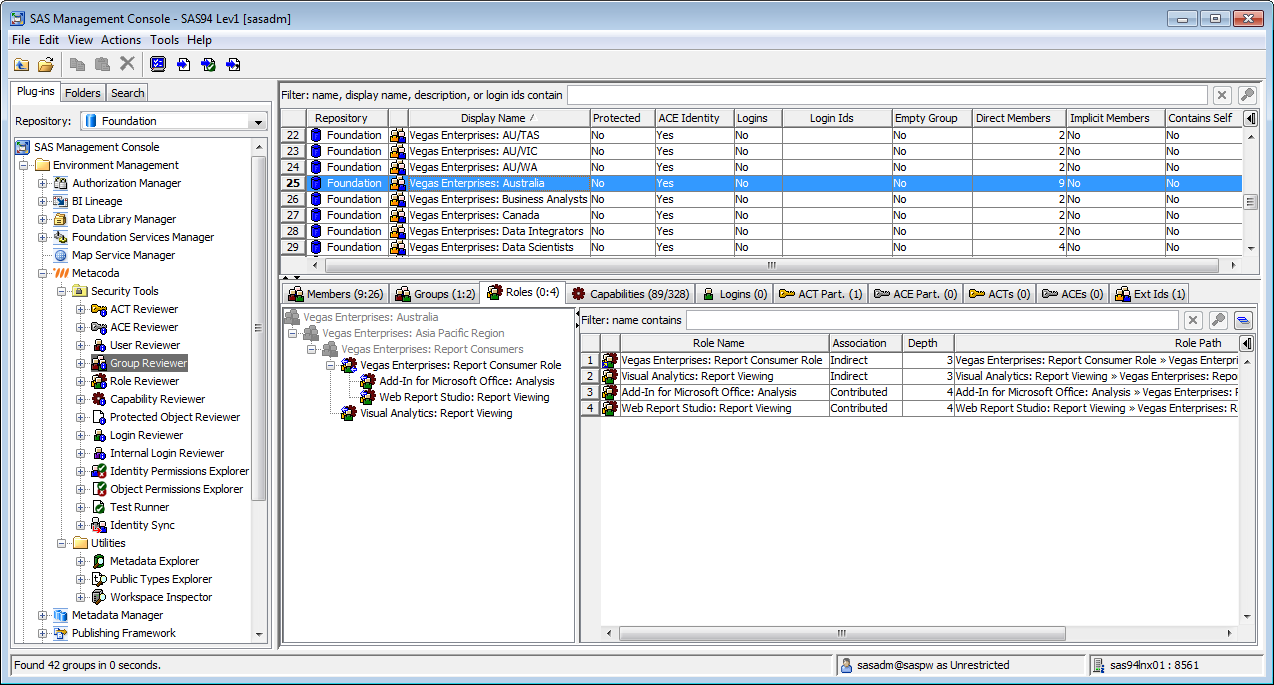Viewport: 1274px width, 685px height.
Task: Click the Data Library Manager icon
Action: (x=60, y=219)
